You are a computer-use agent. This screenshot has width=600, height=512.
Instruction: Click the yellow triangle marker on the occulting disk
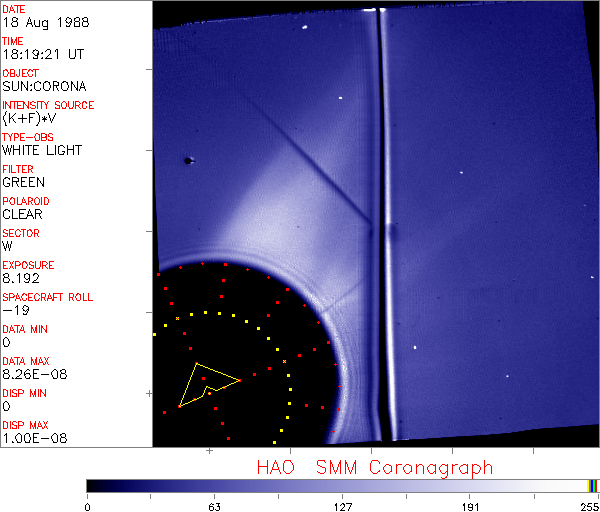205,384
